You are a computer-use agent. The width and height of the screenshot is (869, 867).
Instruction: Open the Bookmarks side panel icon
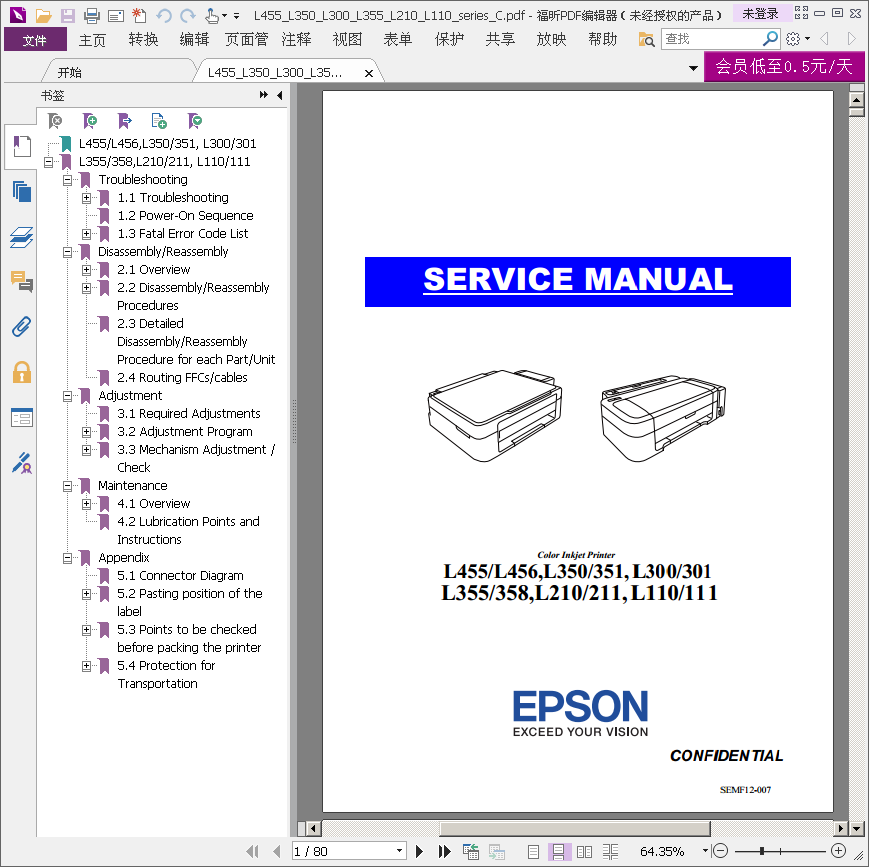[x=22, y=147]
